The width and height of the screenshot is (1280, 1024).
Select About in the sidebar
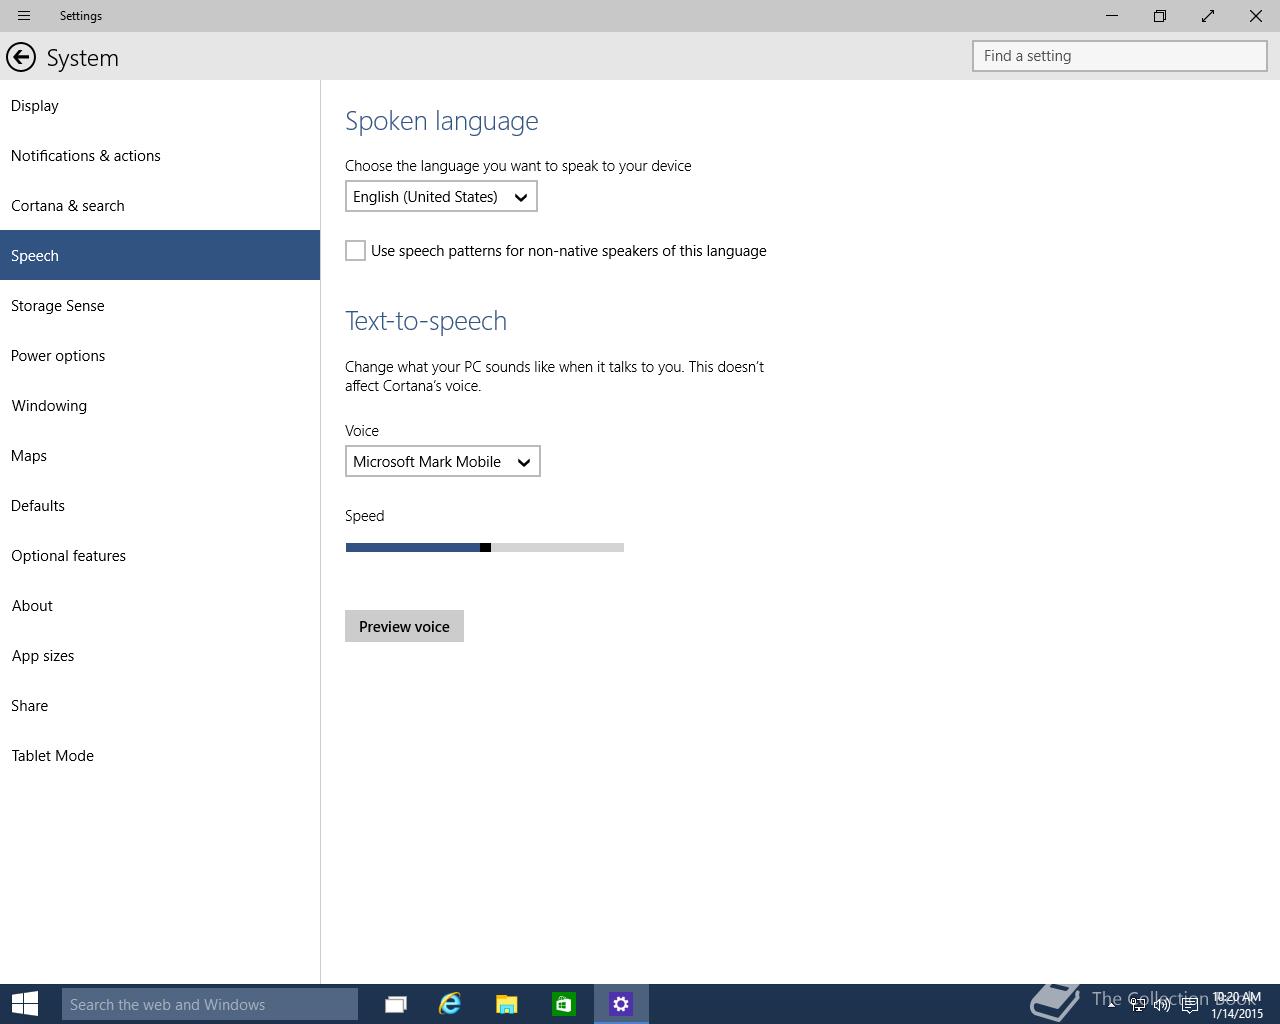pyautogui.click(x=160, y=605)
